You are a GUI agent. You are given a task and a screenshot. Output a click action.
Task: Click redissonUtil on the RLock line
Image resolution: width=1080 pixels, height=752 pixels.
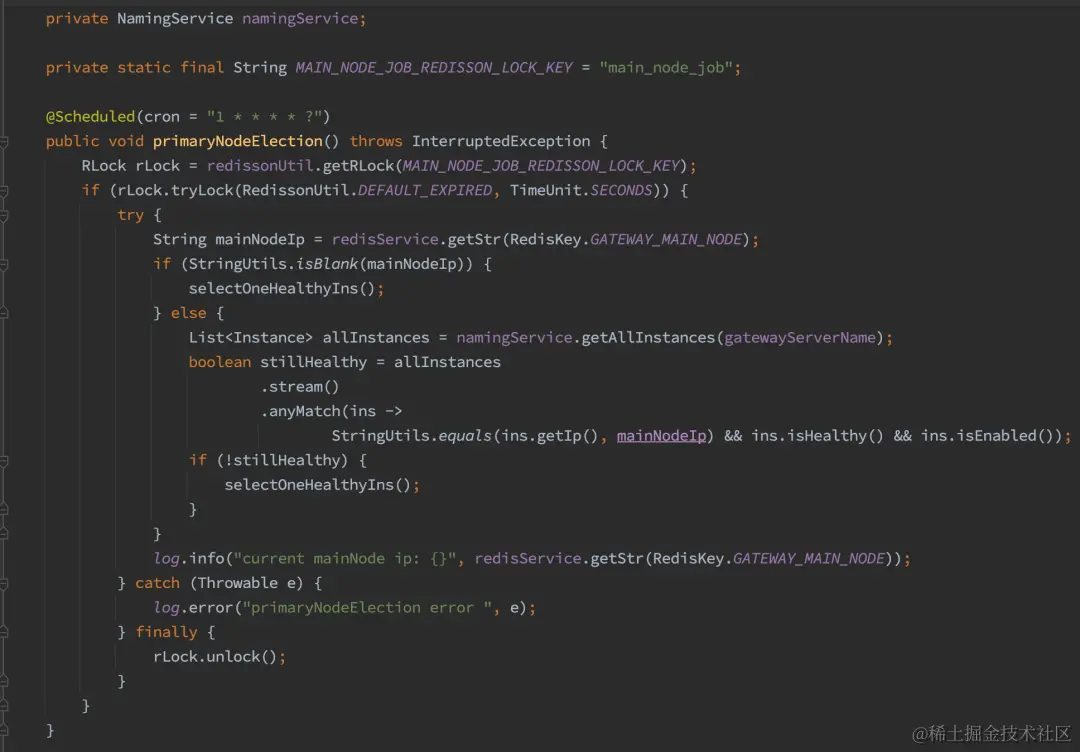tap(260, 166)
